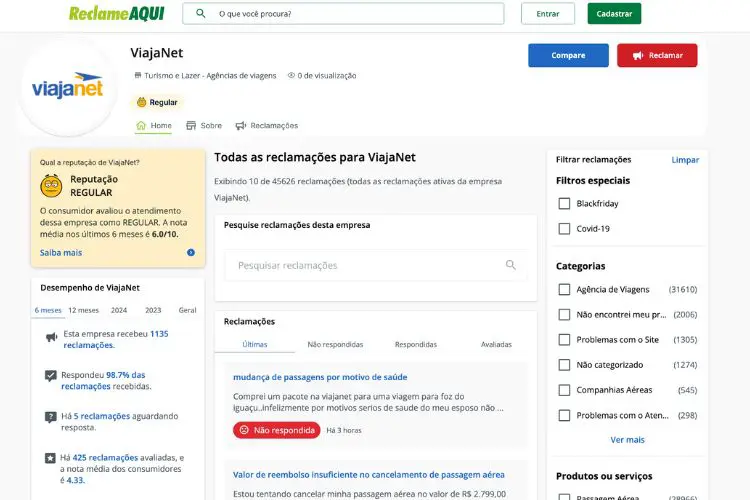Screen dimensions: 750x500
Task: Show the Últimas complaints tab
Action: (x=255, y=344)
